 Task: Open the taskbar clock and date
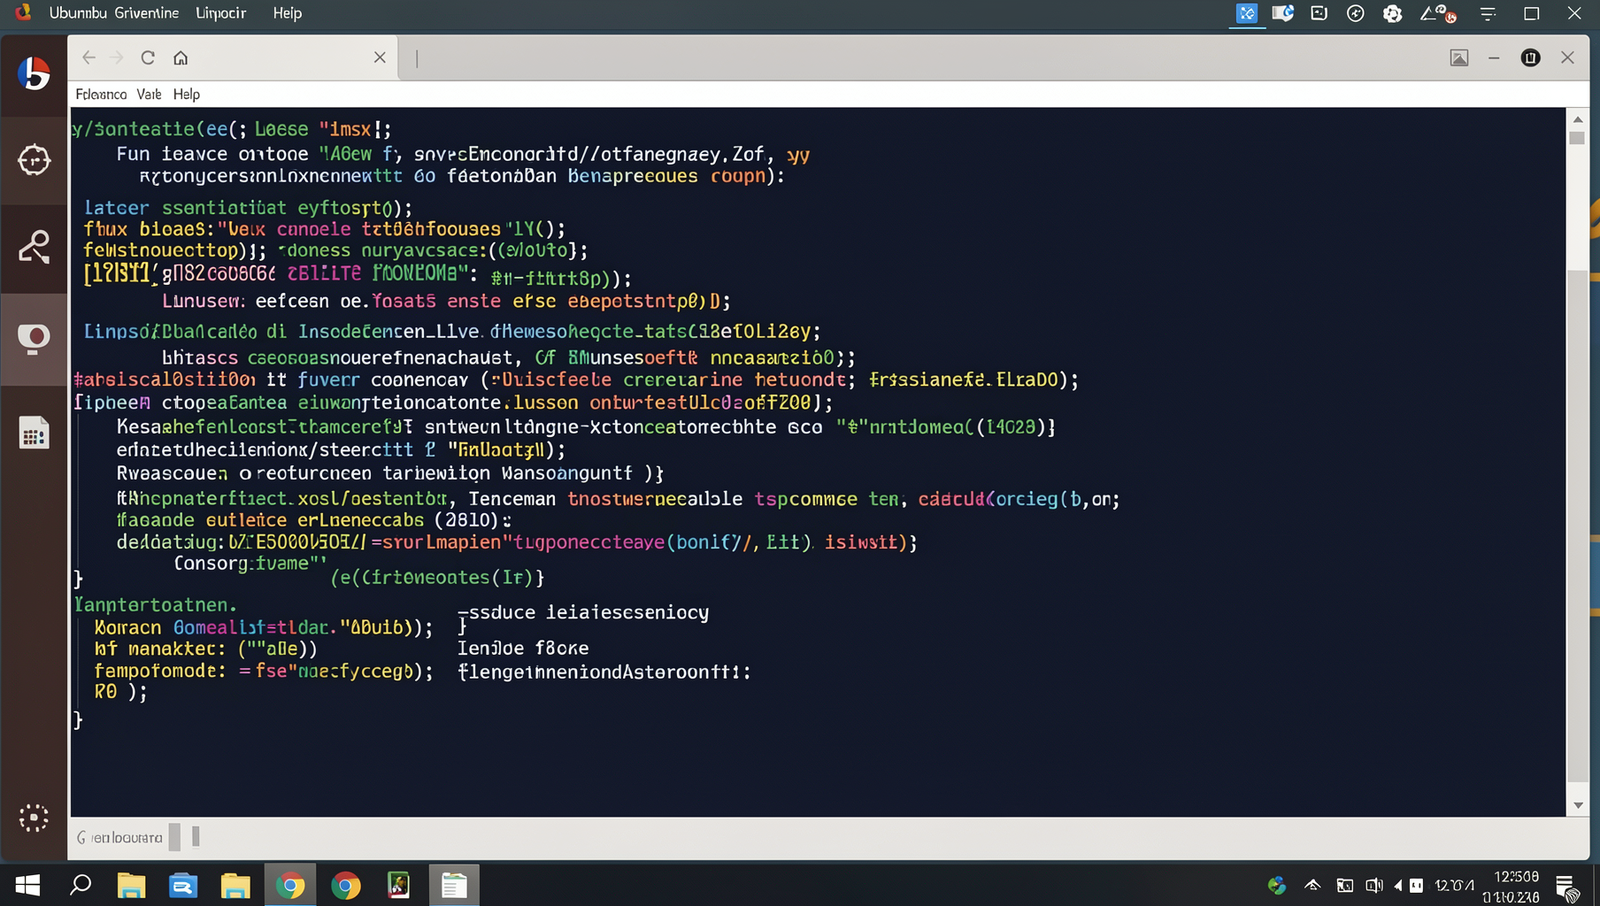(x=1512, y=886)
